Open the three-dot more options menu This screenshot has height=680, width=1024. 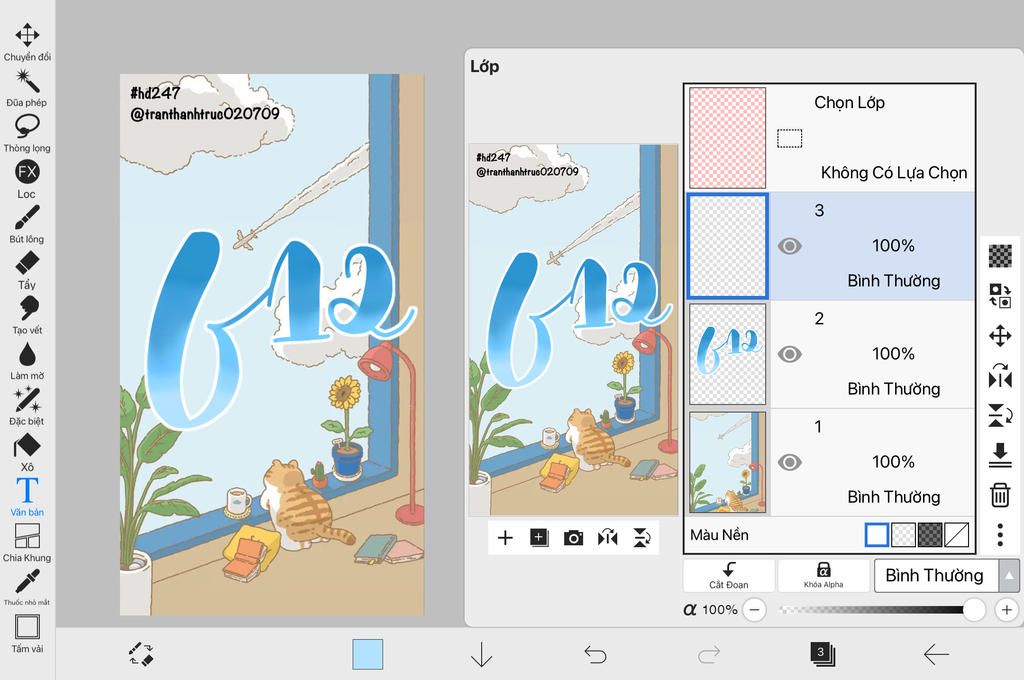[1000, 535]
